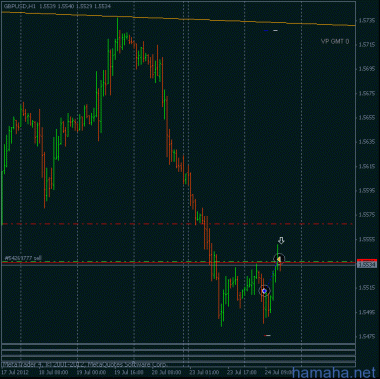Click the 1.5515 price axis label

click(x=366, y=288)
